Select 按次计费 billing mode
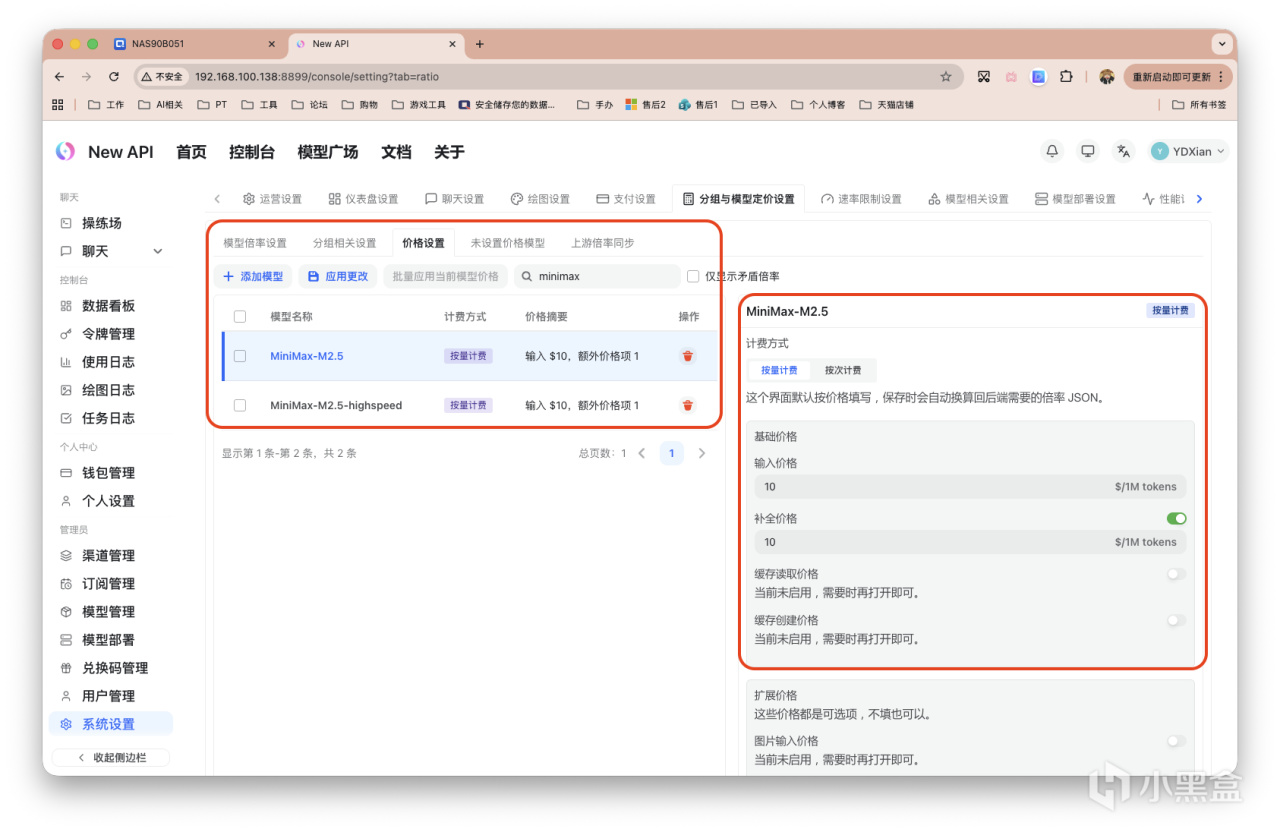The image size is (1280, 832). point(843,370)
